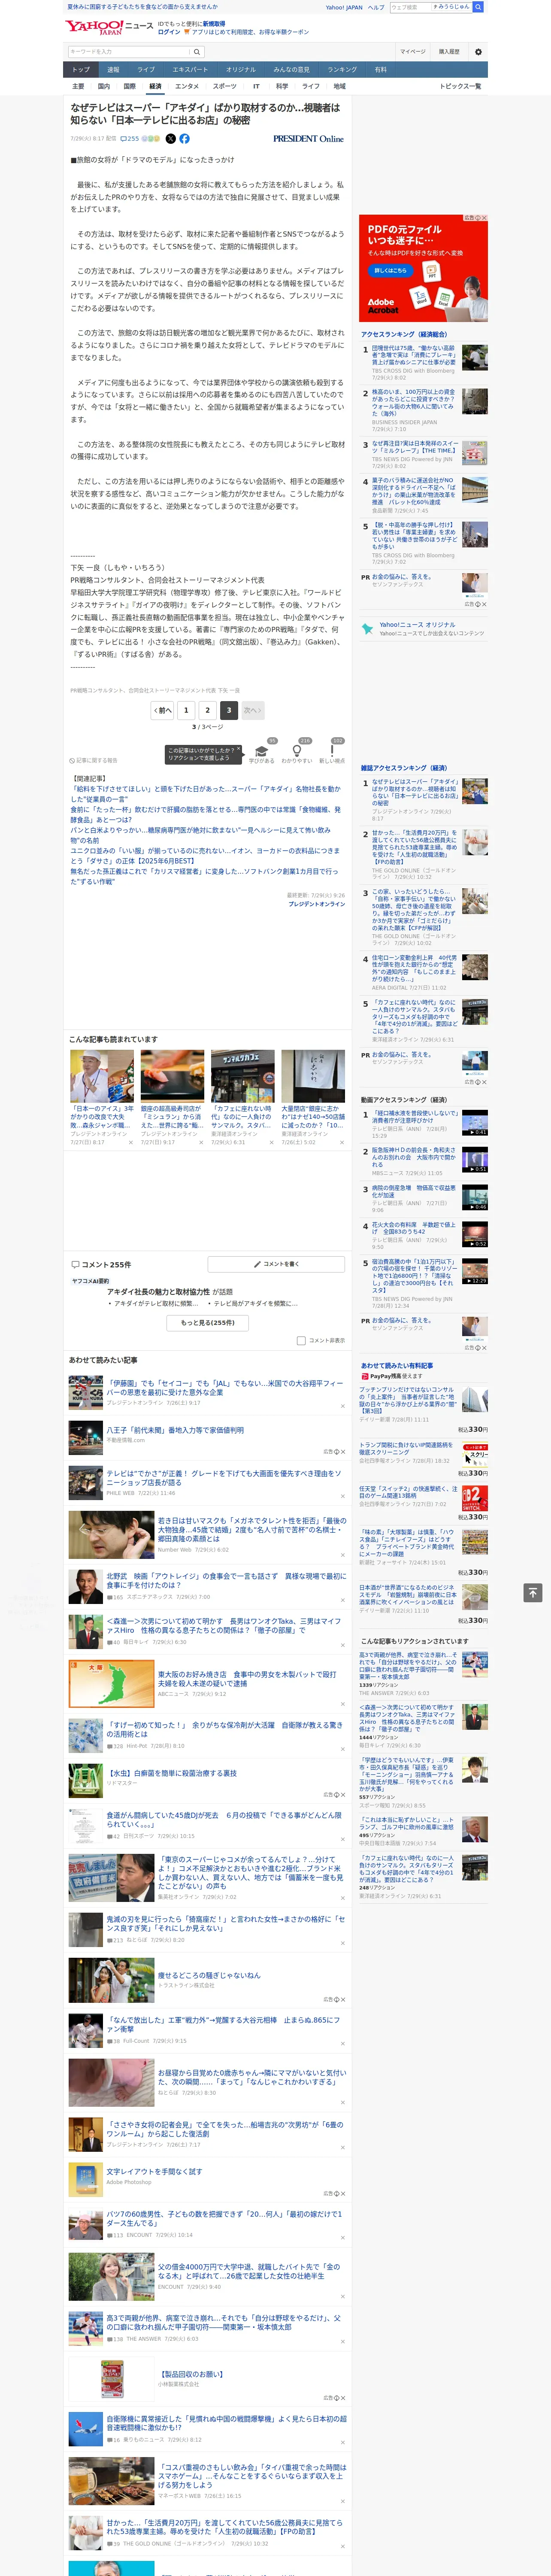551x2576 pixels.
Task: Toggle the コメント非表示 checkbox
Action: click(x=301, y=1341)
